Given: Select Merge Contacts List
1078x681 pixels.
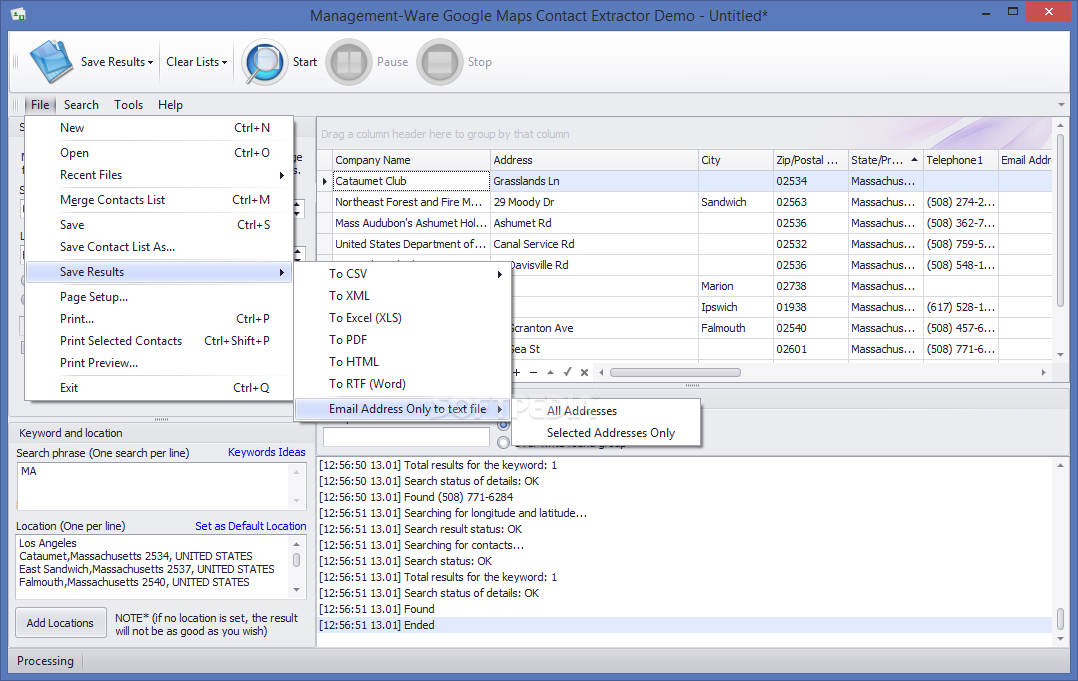Looking at the screenshot, I should click(x=160, y=200).
